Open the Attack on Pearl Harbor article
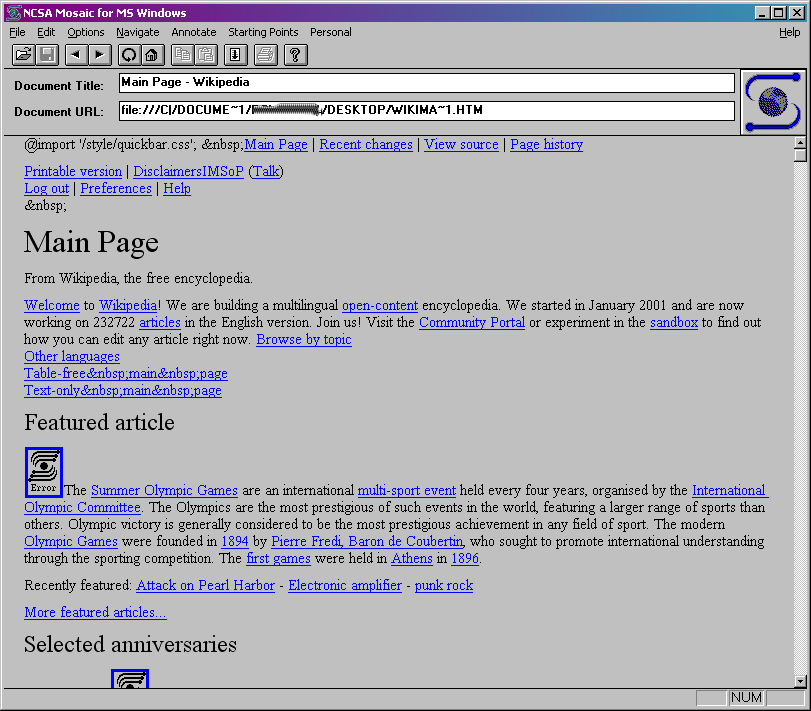The width and height of the screenshot is (811, 711). (205, 585)
